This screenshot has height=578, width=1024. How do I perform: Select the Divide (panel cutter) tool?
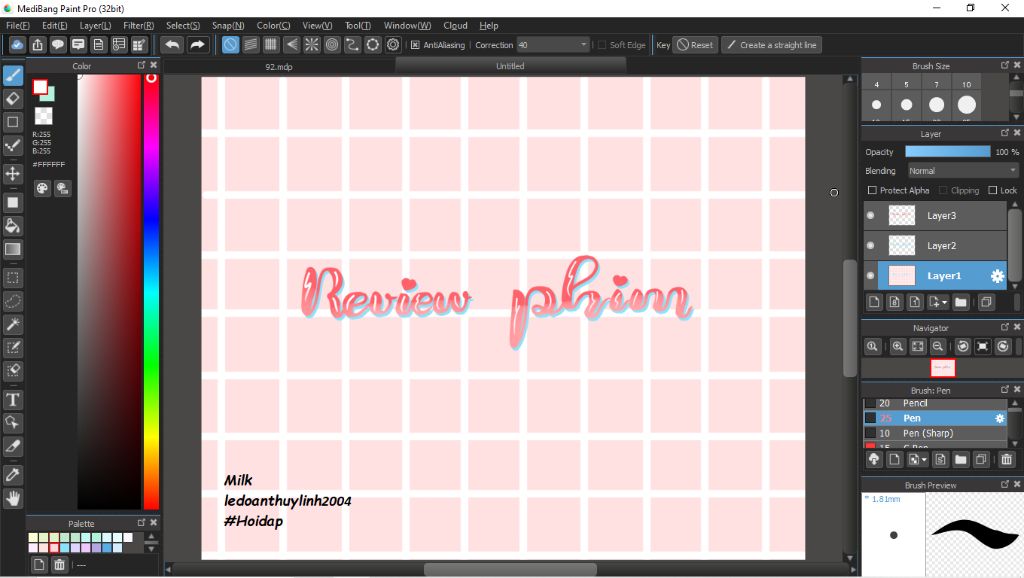[12, 446]
